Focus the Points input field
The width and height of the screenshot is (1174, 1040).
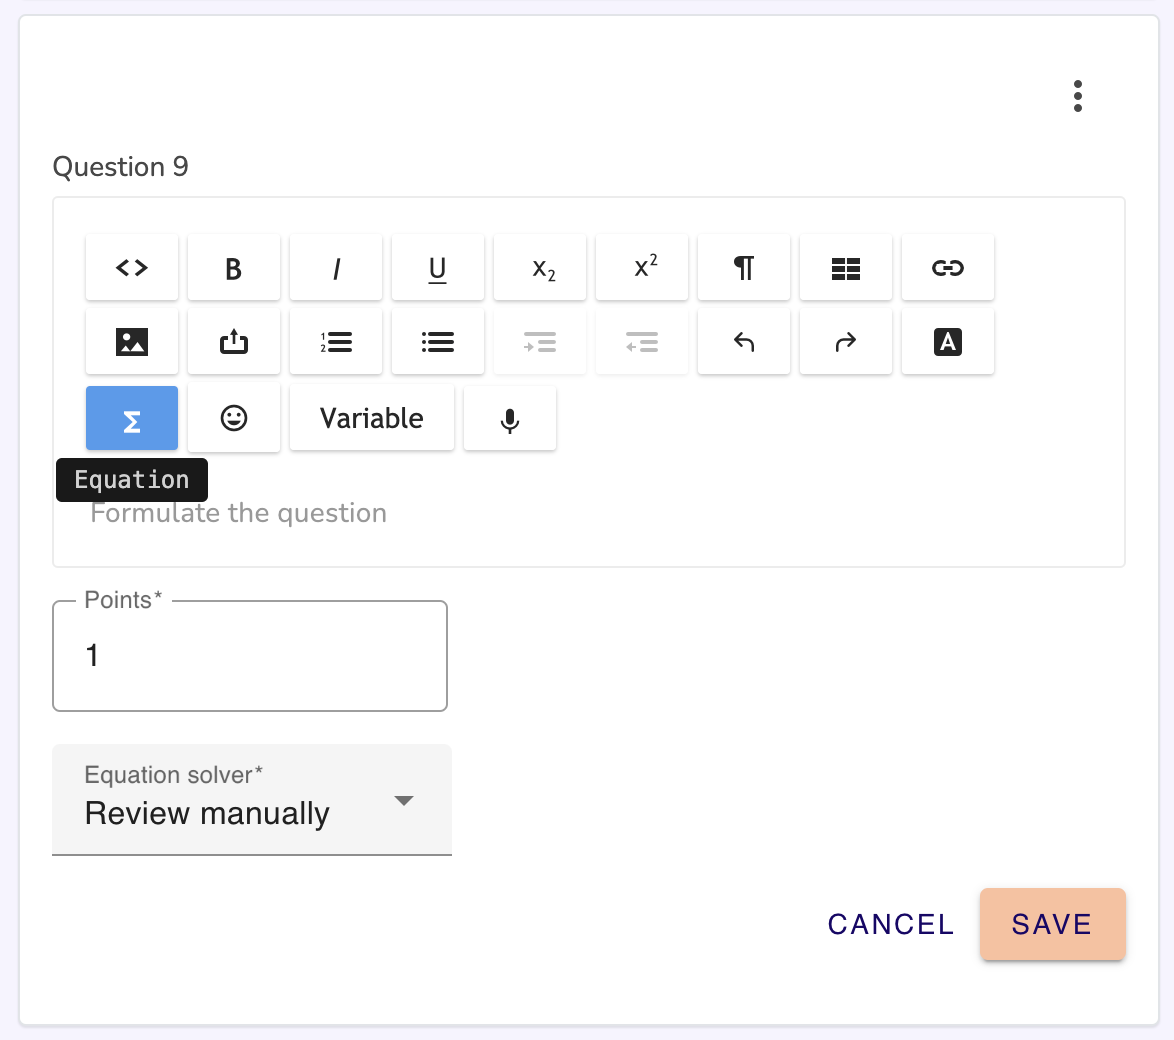(x=250, y=656)
